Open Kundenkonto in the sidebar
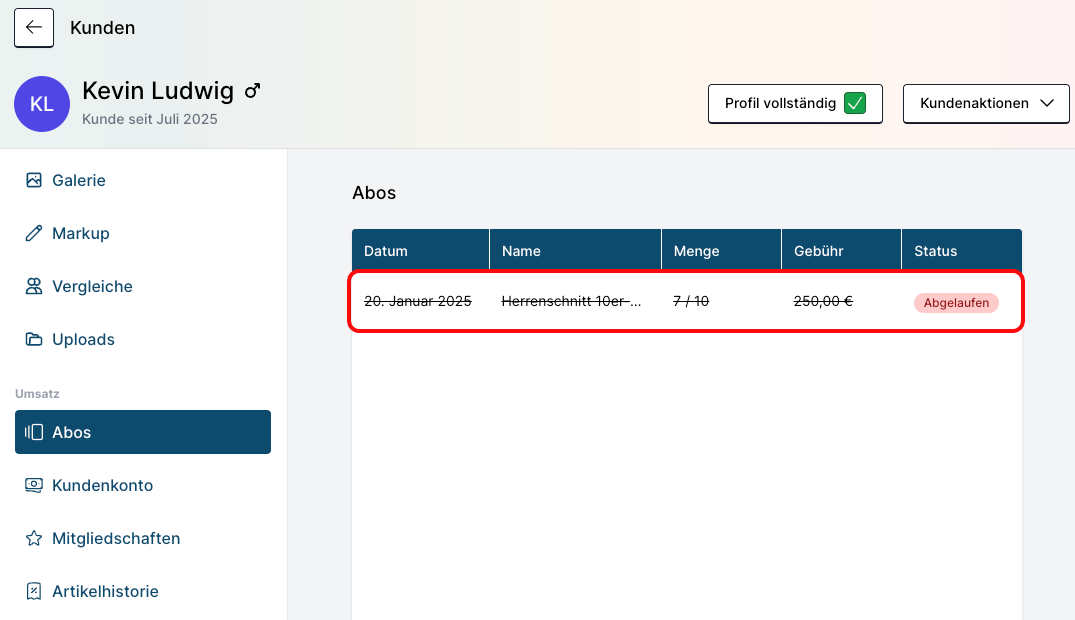Viewport: 1075px width, 620px height. pyautogui.click(x=102, y=485)
